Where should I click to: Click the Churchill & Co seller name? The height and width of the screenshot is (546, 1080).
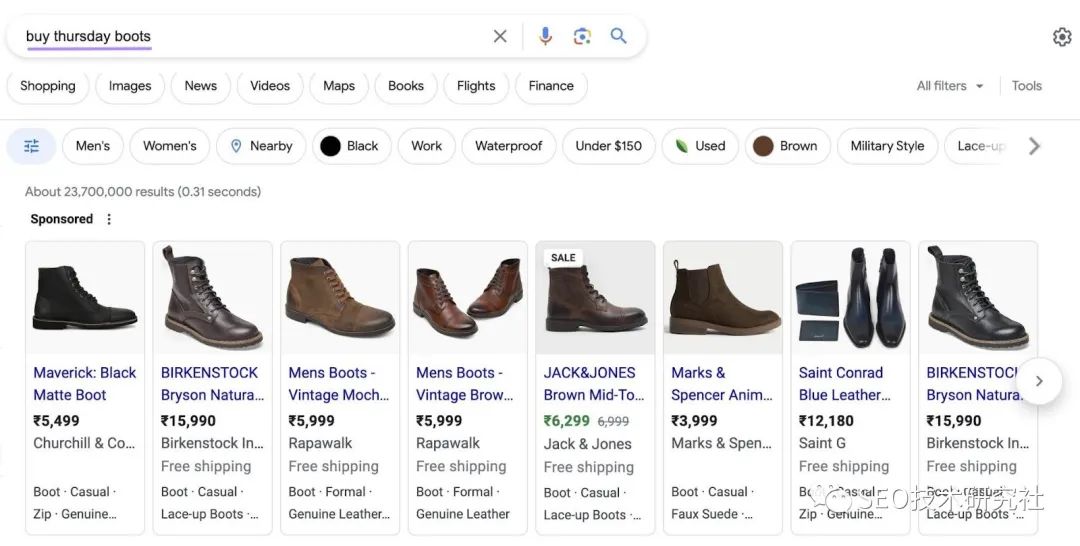(84, 443)
